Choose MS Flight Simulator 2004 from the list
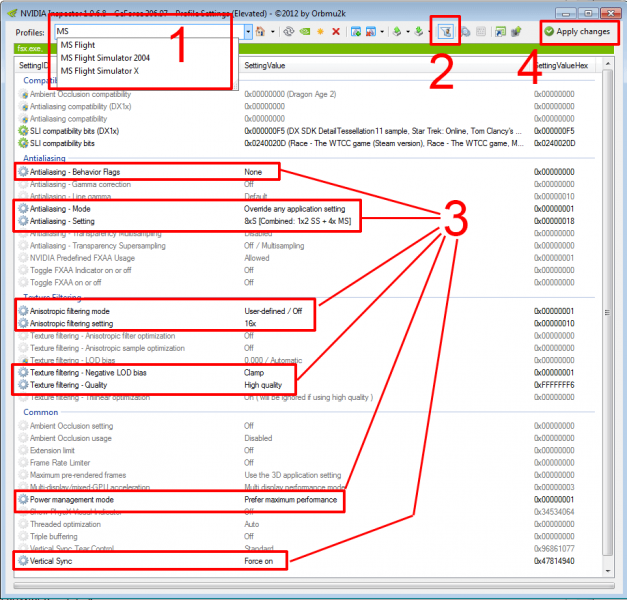 coord(105,58)
